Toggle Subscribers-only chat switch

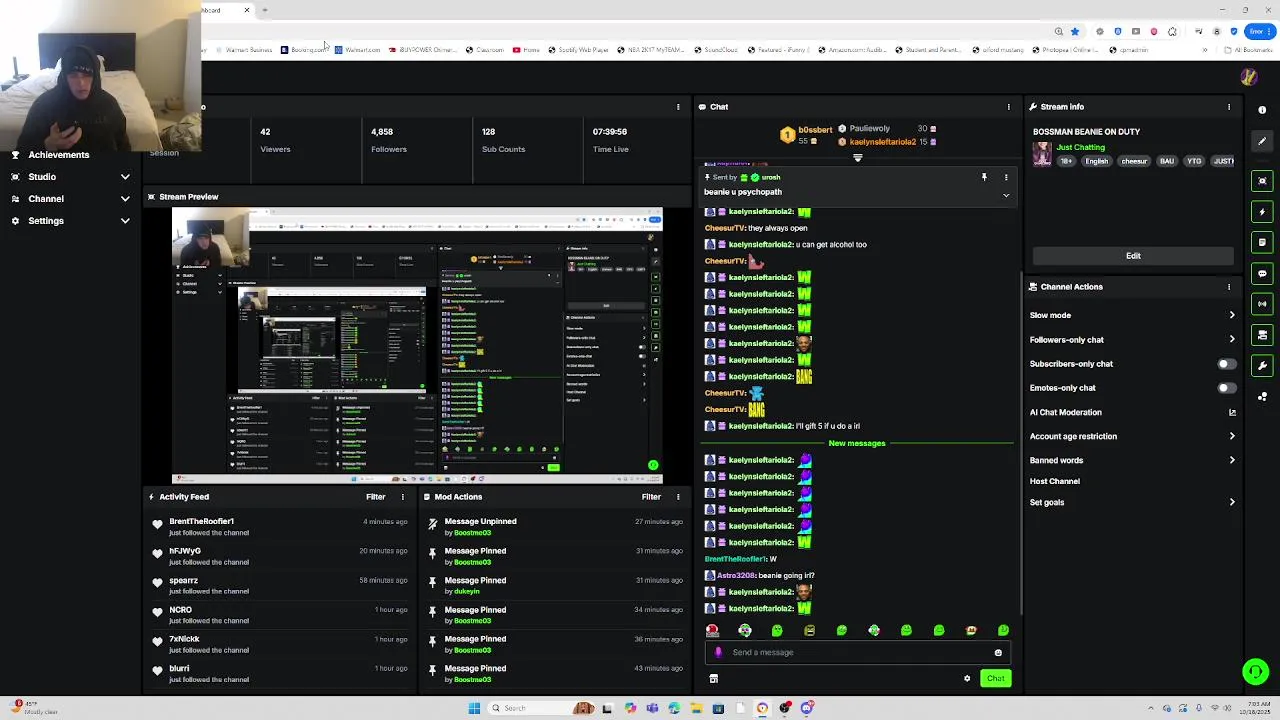(1225, 364)
